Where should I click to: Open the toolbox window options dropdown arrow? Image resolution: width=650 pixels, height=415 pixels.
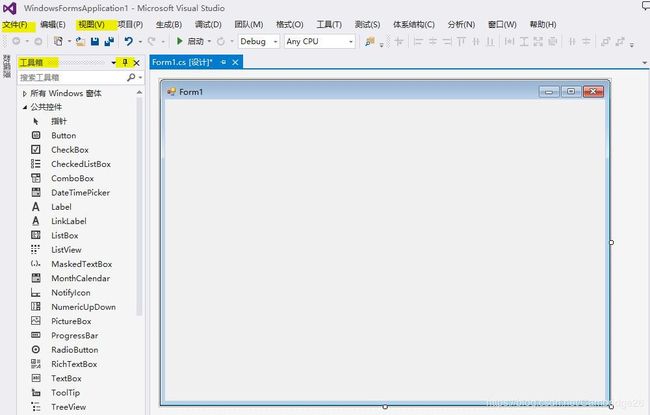point(114,63)
